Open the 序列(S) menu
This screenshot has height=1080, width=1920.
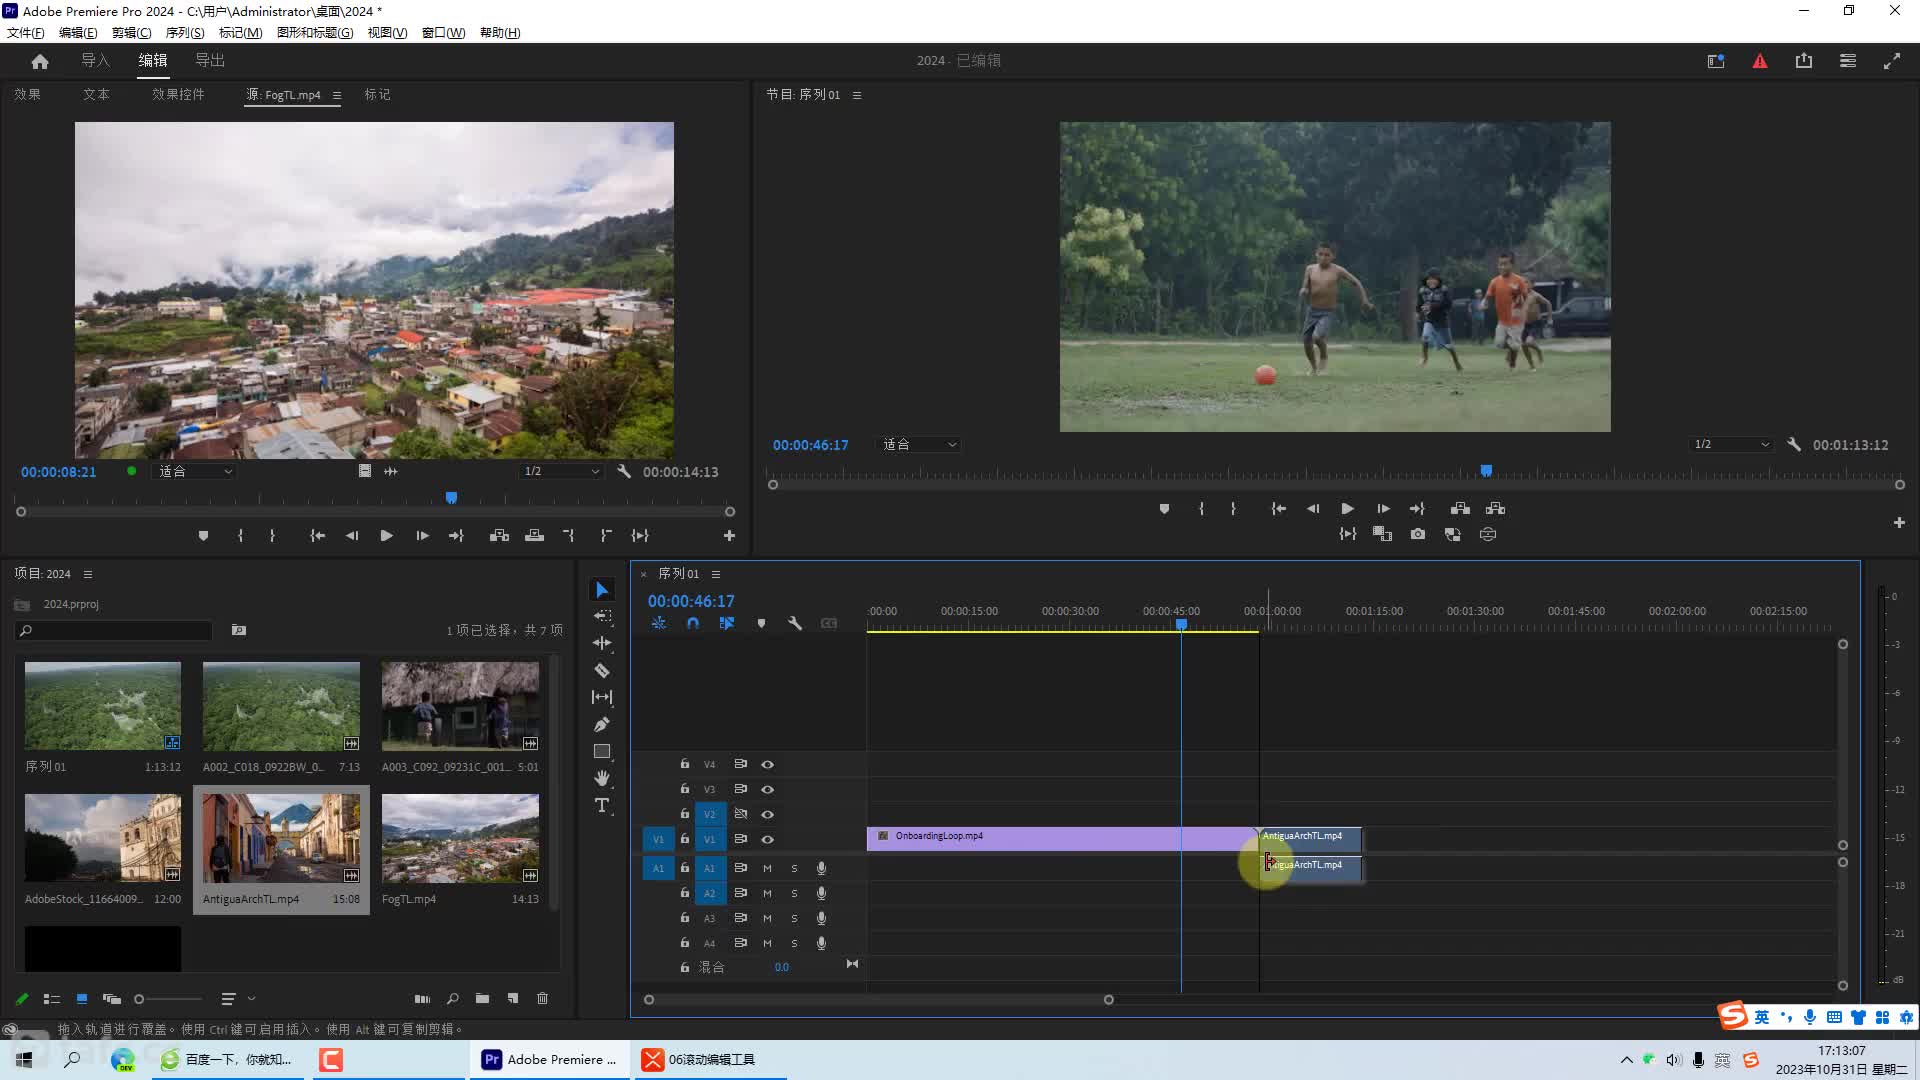(x=185, y=32)
